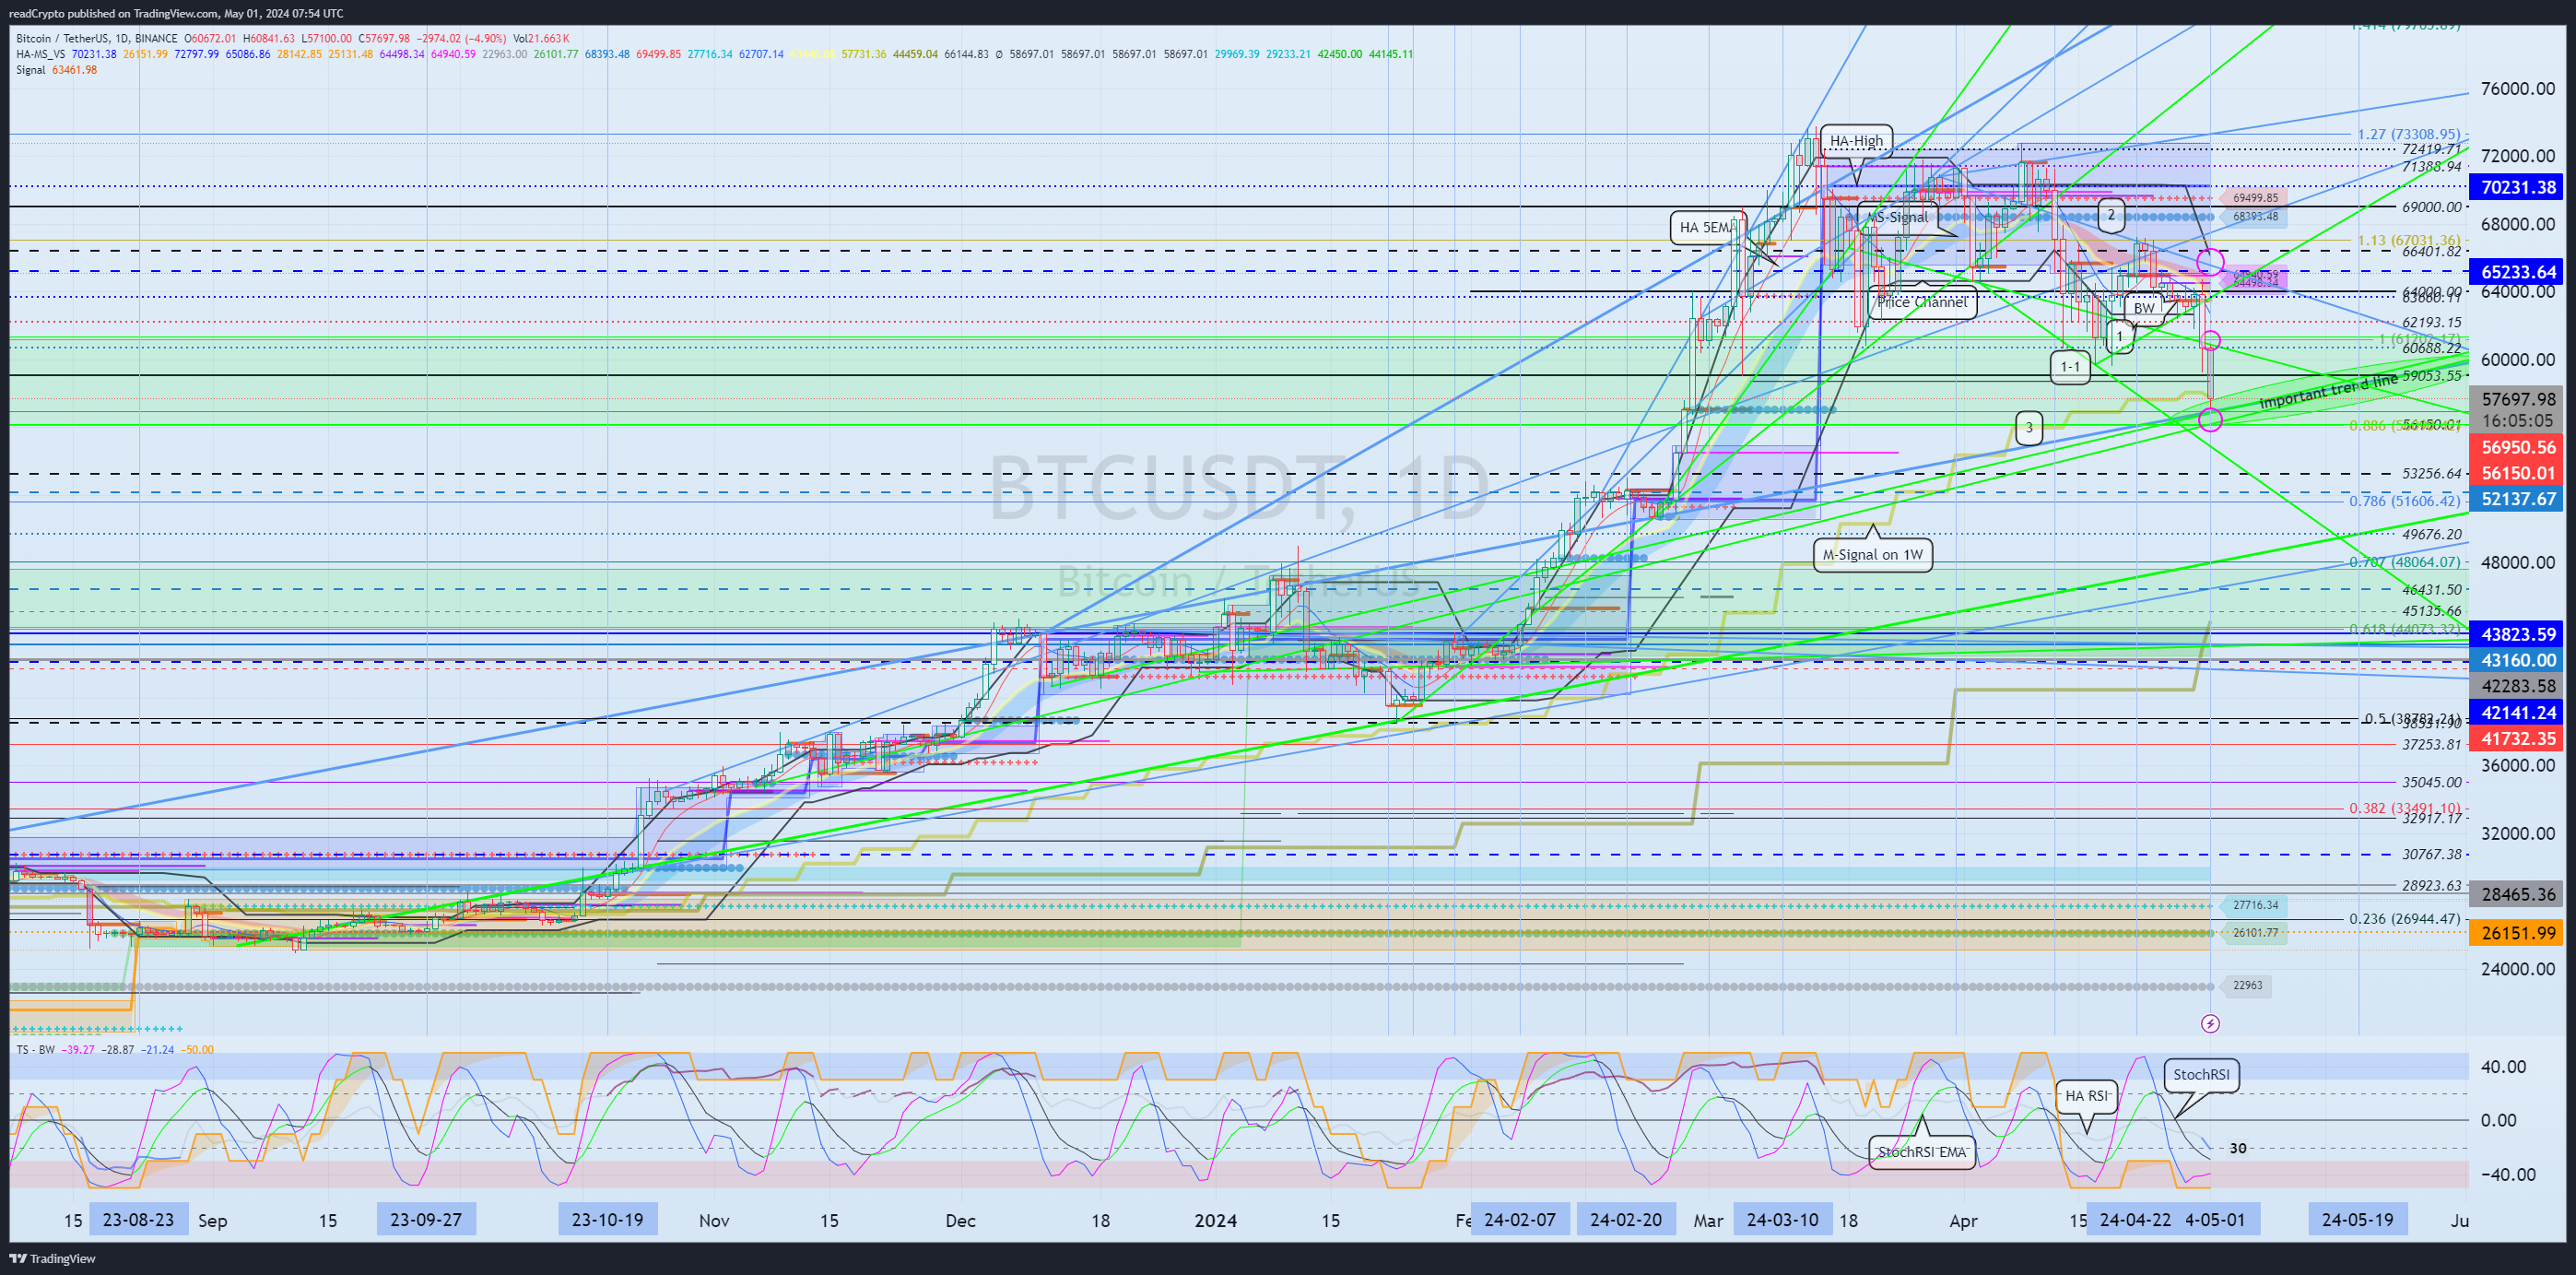This screenshot has width=2576, height=1275.
Task: Click the Fib 0.786 (51606.42) label
Action: click(2404, 501)
